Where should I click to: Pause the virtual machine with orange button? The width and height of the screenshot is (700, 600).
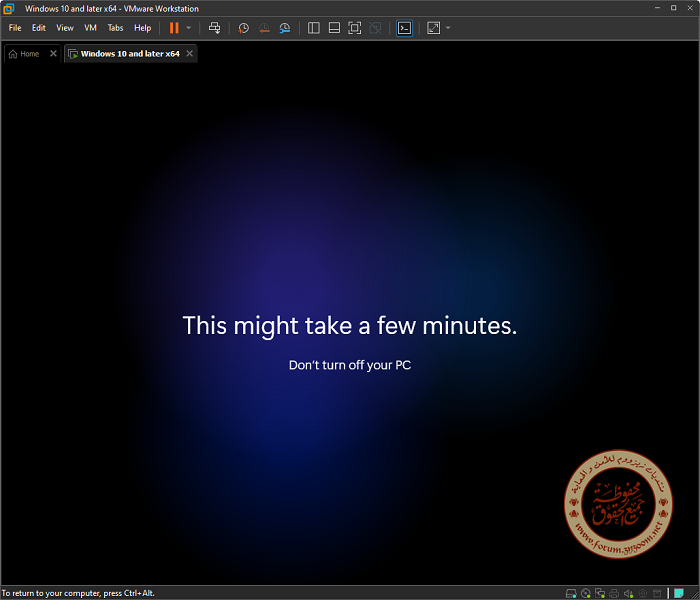point(174,28)
